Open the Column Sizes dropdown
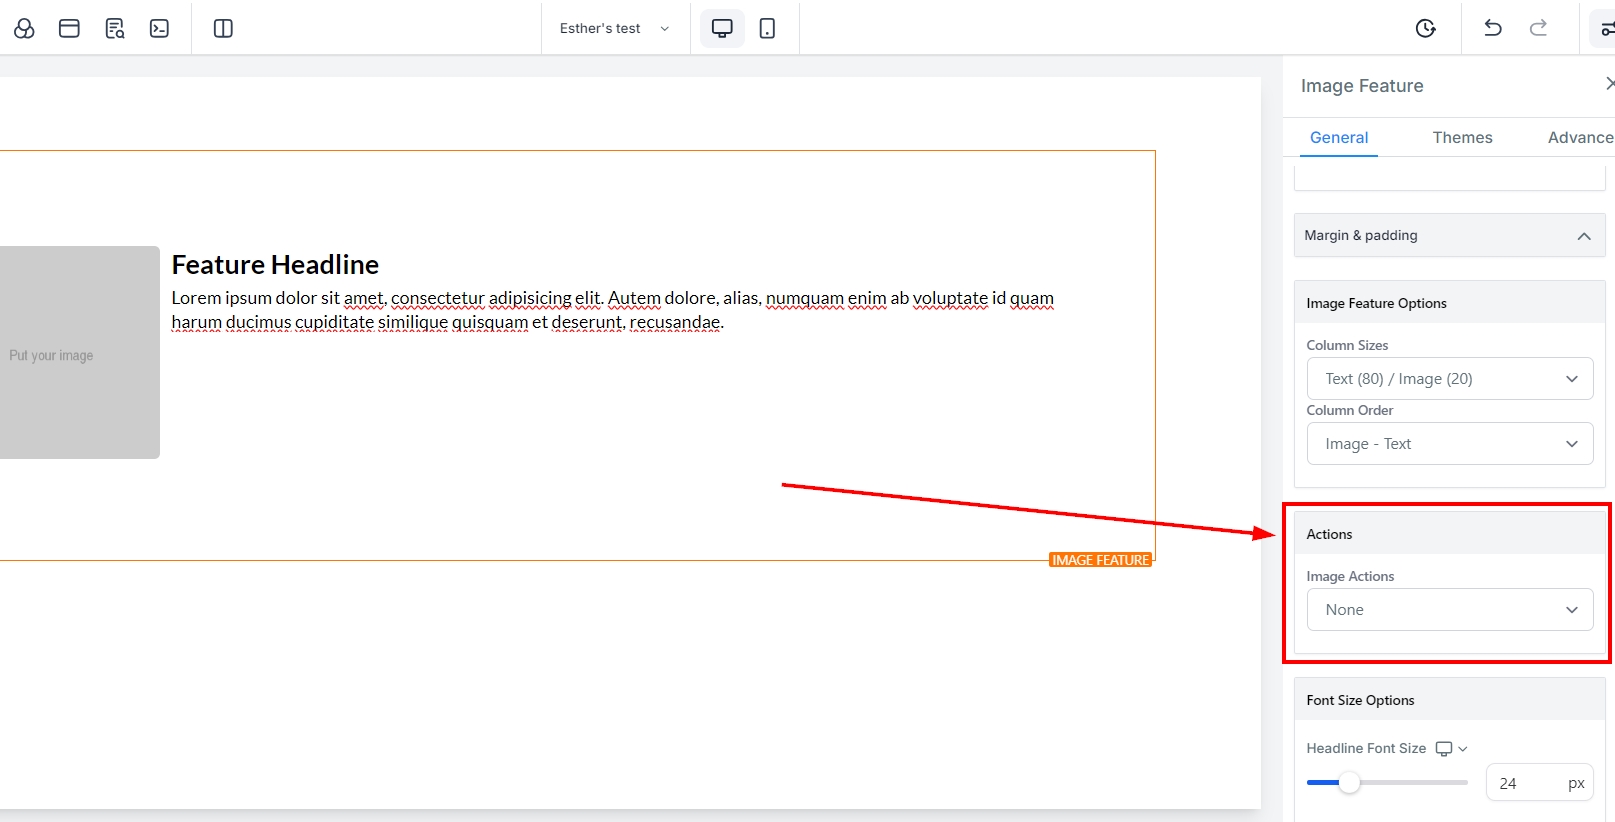Image resolution: width=1615 pixels, height=822 pixels. point(1449,379)
